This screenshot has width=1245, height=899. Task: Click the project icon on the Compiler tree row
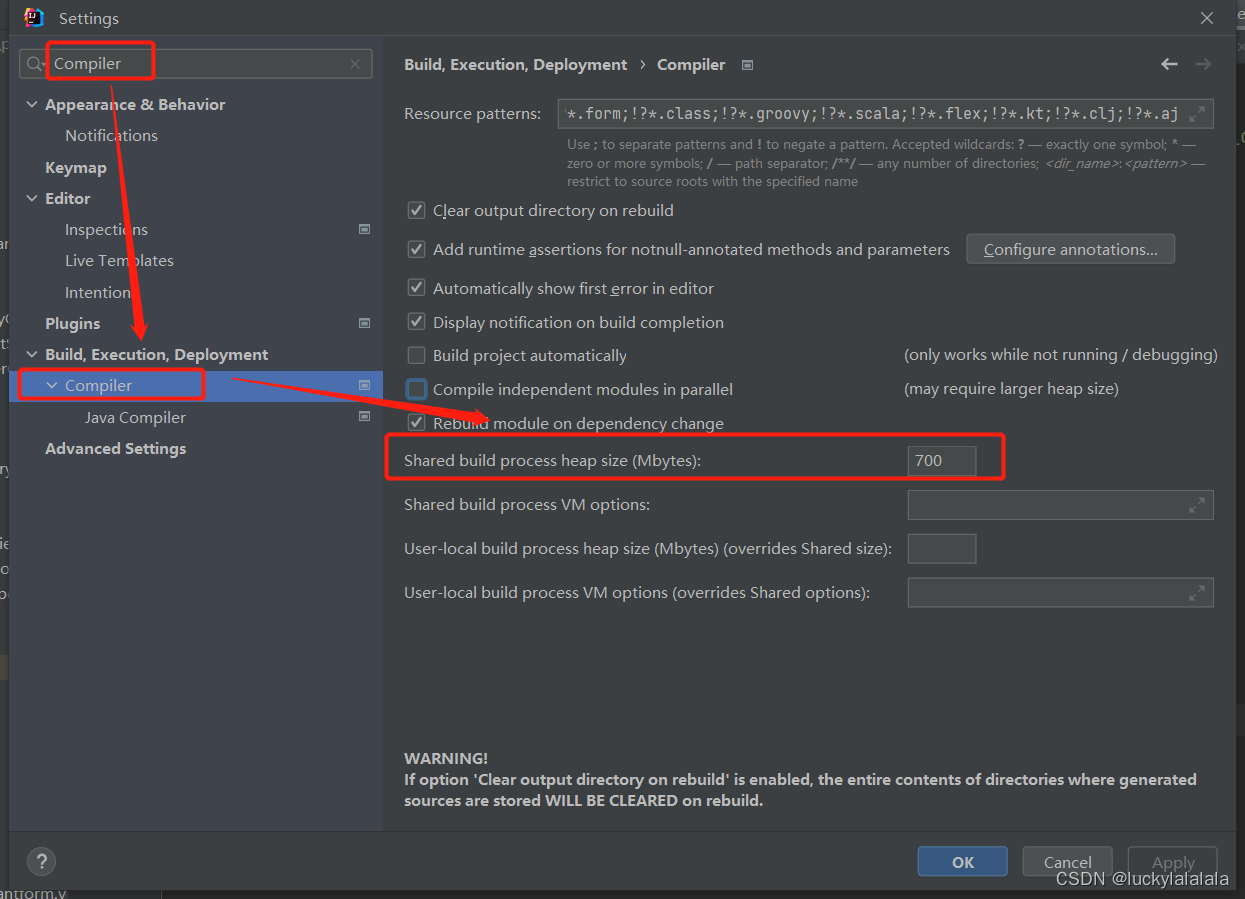click(364, 385)
